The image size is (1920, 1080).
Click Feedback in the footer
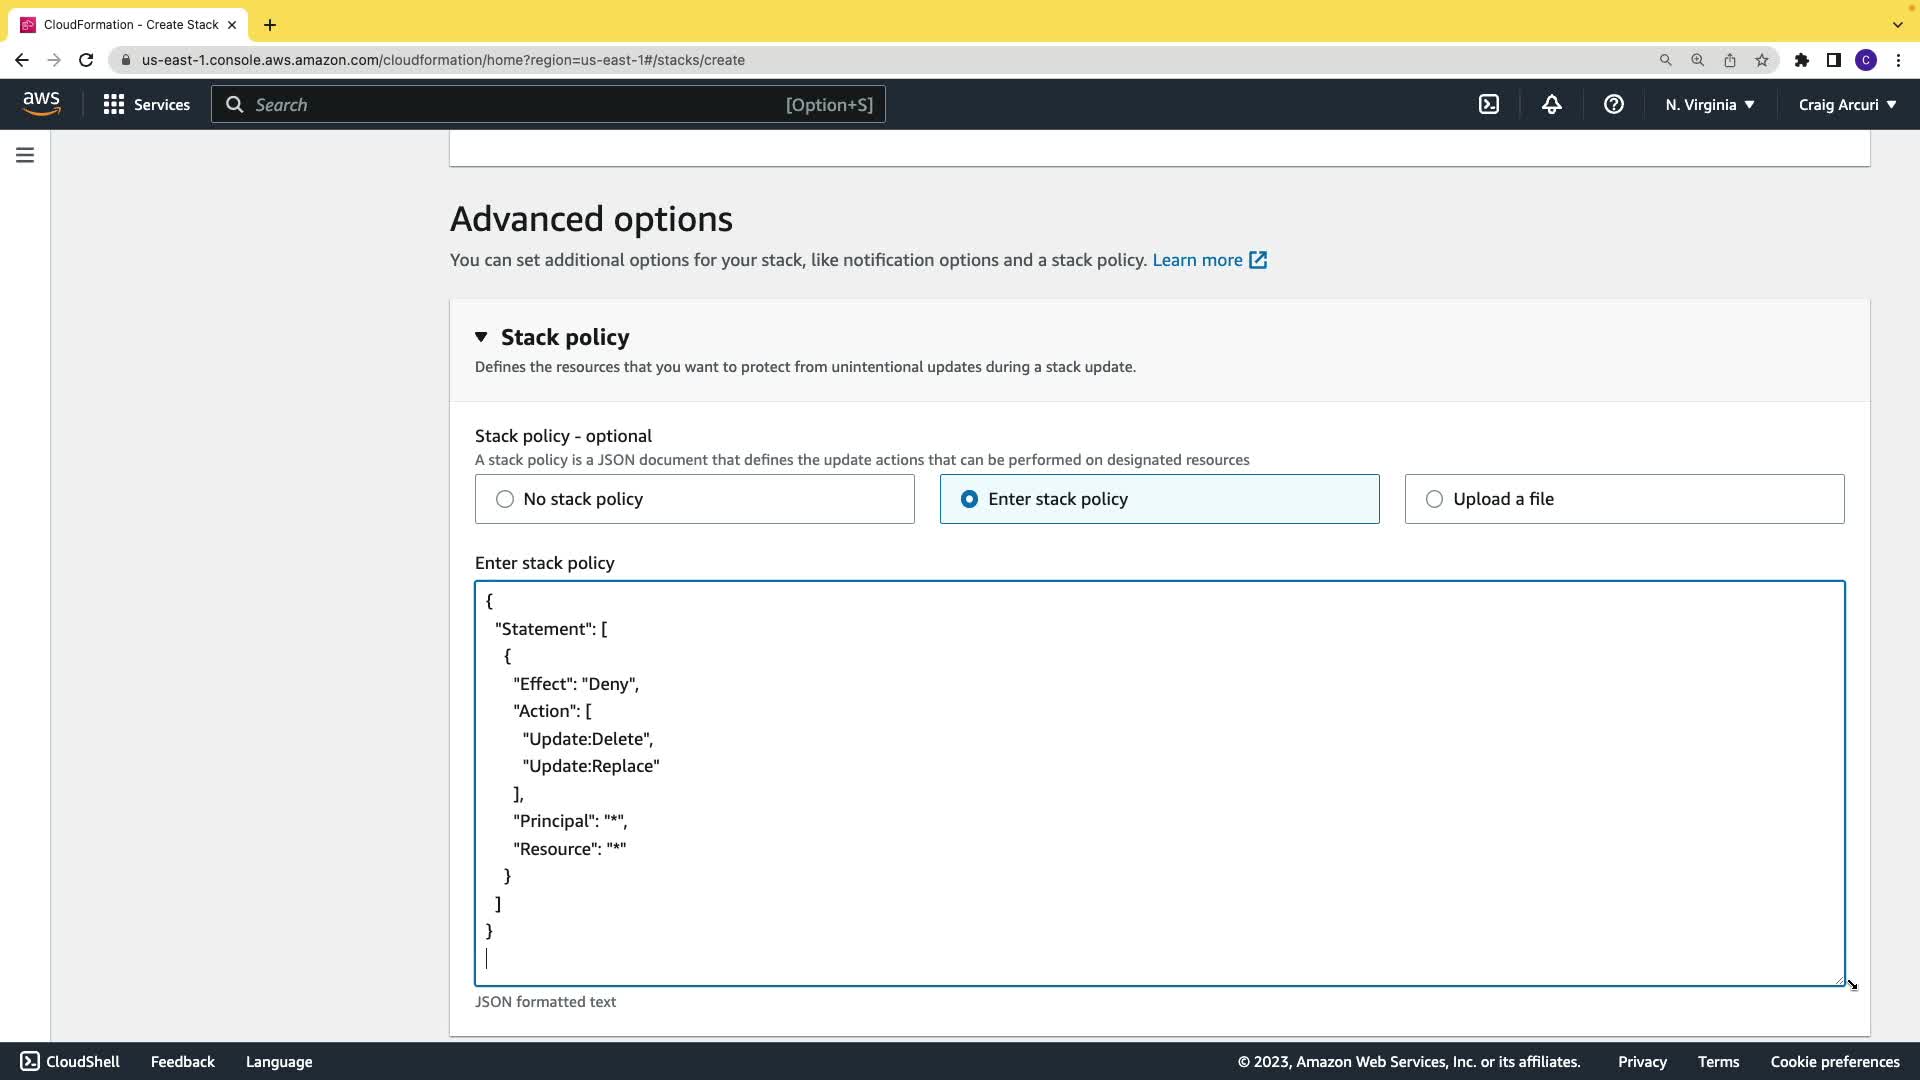(182, 1061)
